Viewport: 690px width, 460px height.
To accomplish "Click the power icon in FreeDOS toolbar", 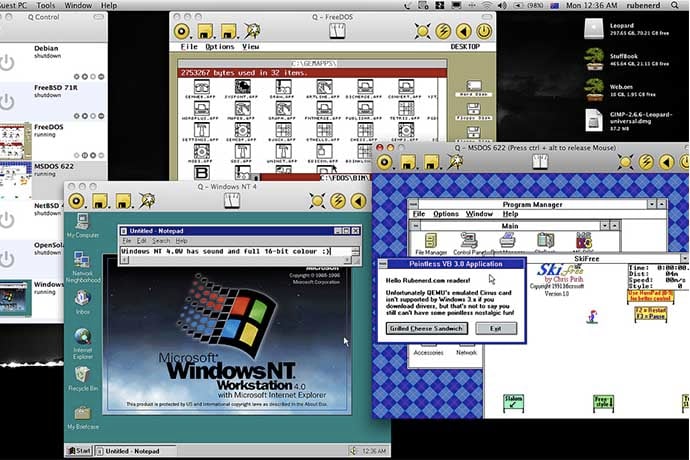I will click(484, 31).
